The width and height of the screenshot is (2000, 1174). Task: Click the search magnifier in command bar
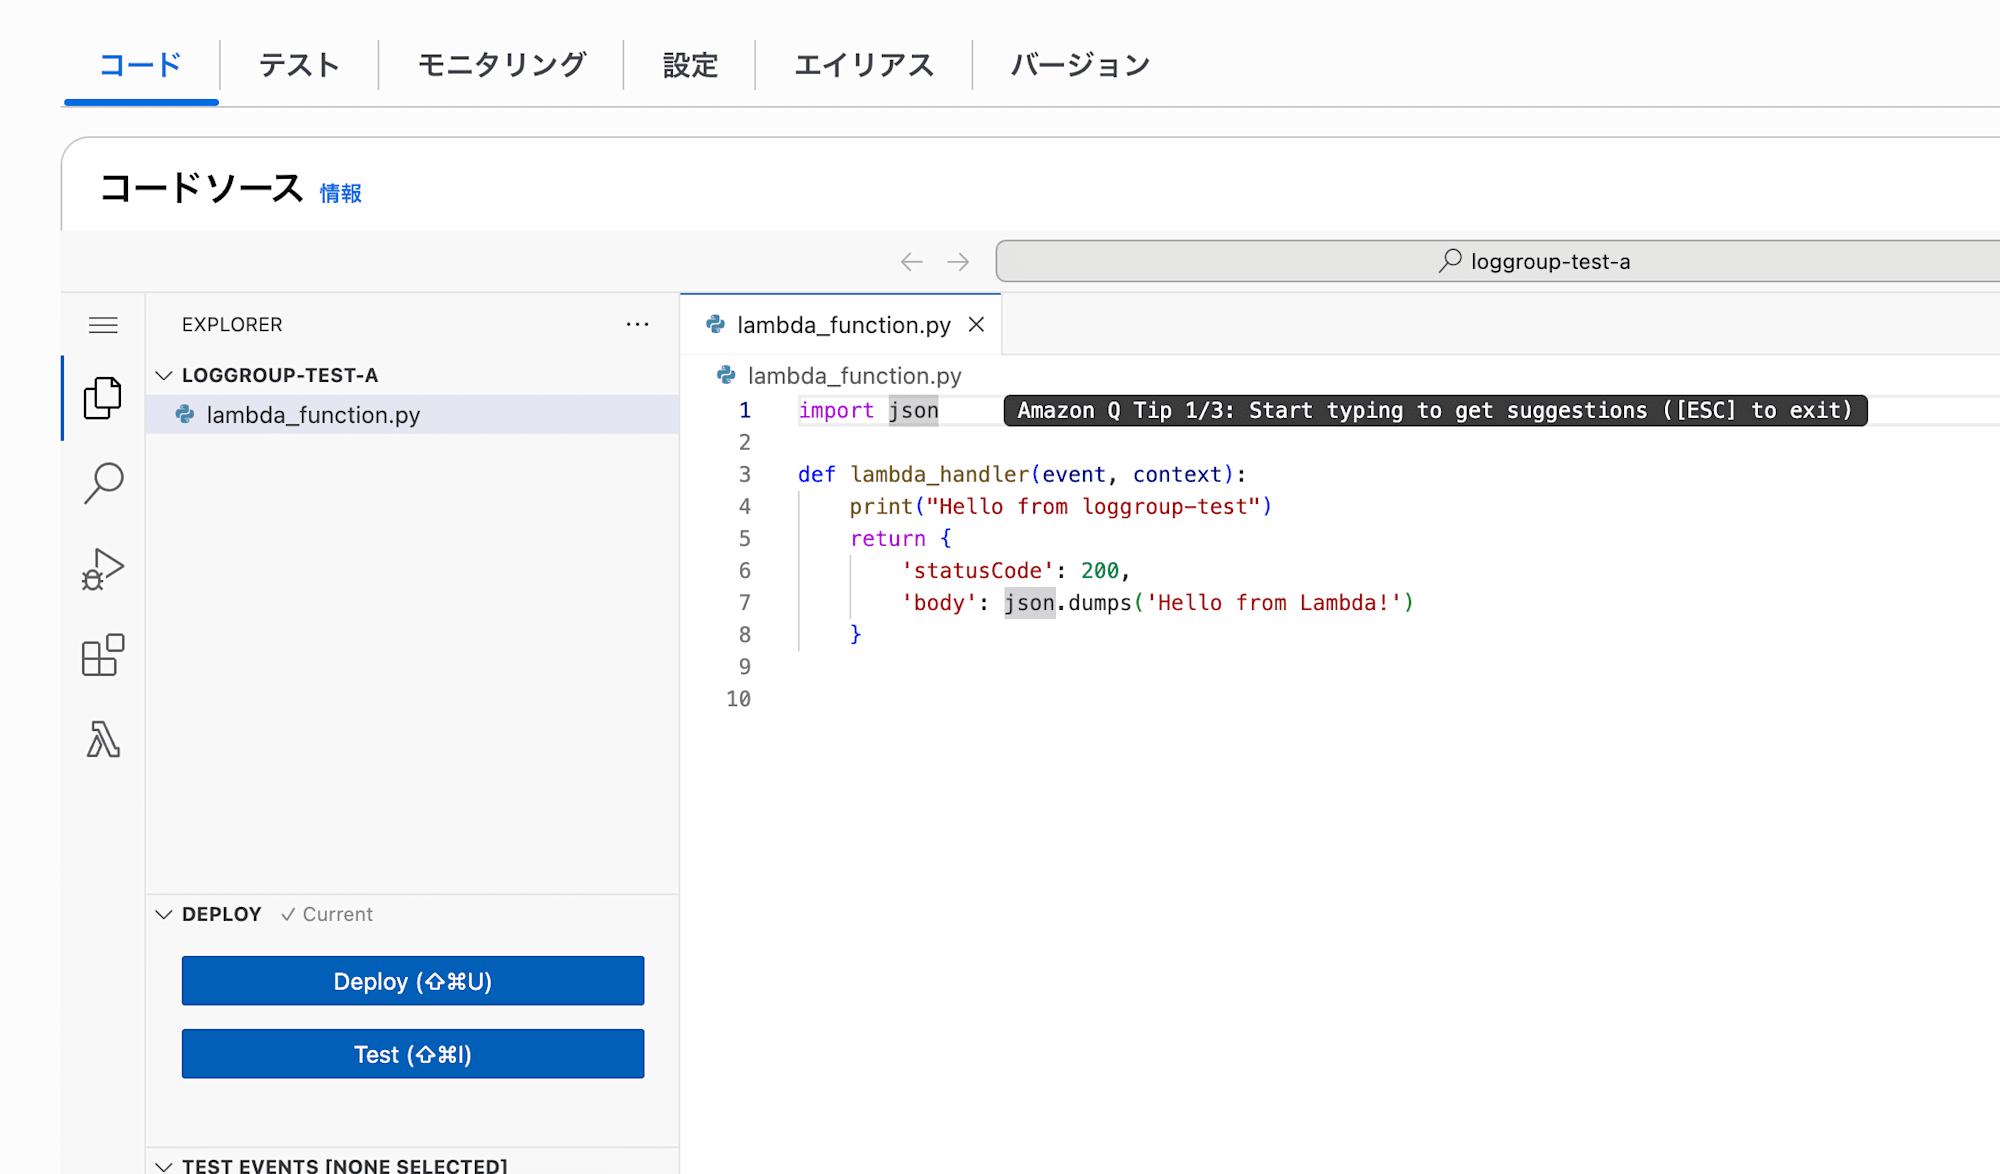click(1450, 261)
